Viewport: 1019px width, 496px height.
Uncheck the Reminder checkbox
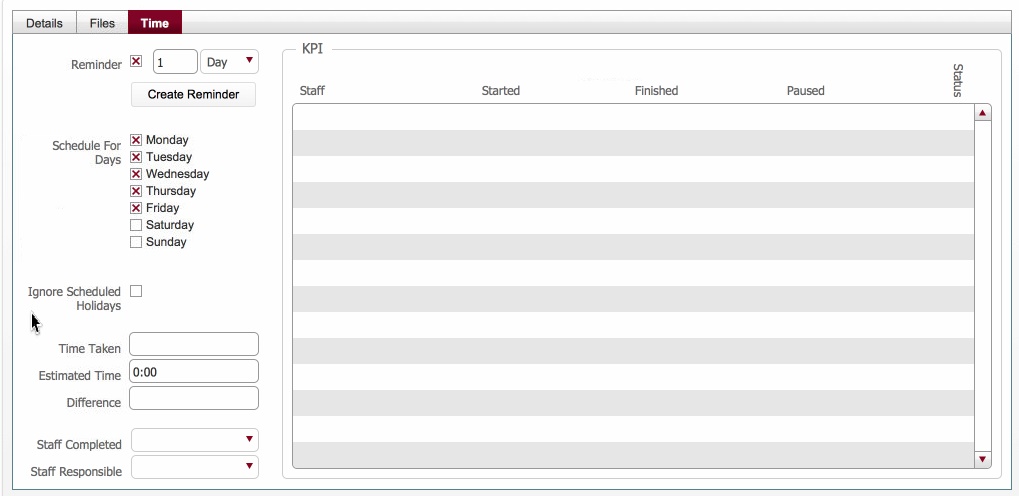[136, 62]
